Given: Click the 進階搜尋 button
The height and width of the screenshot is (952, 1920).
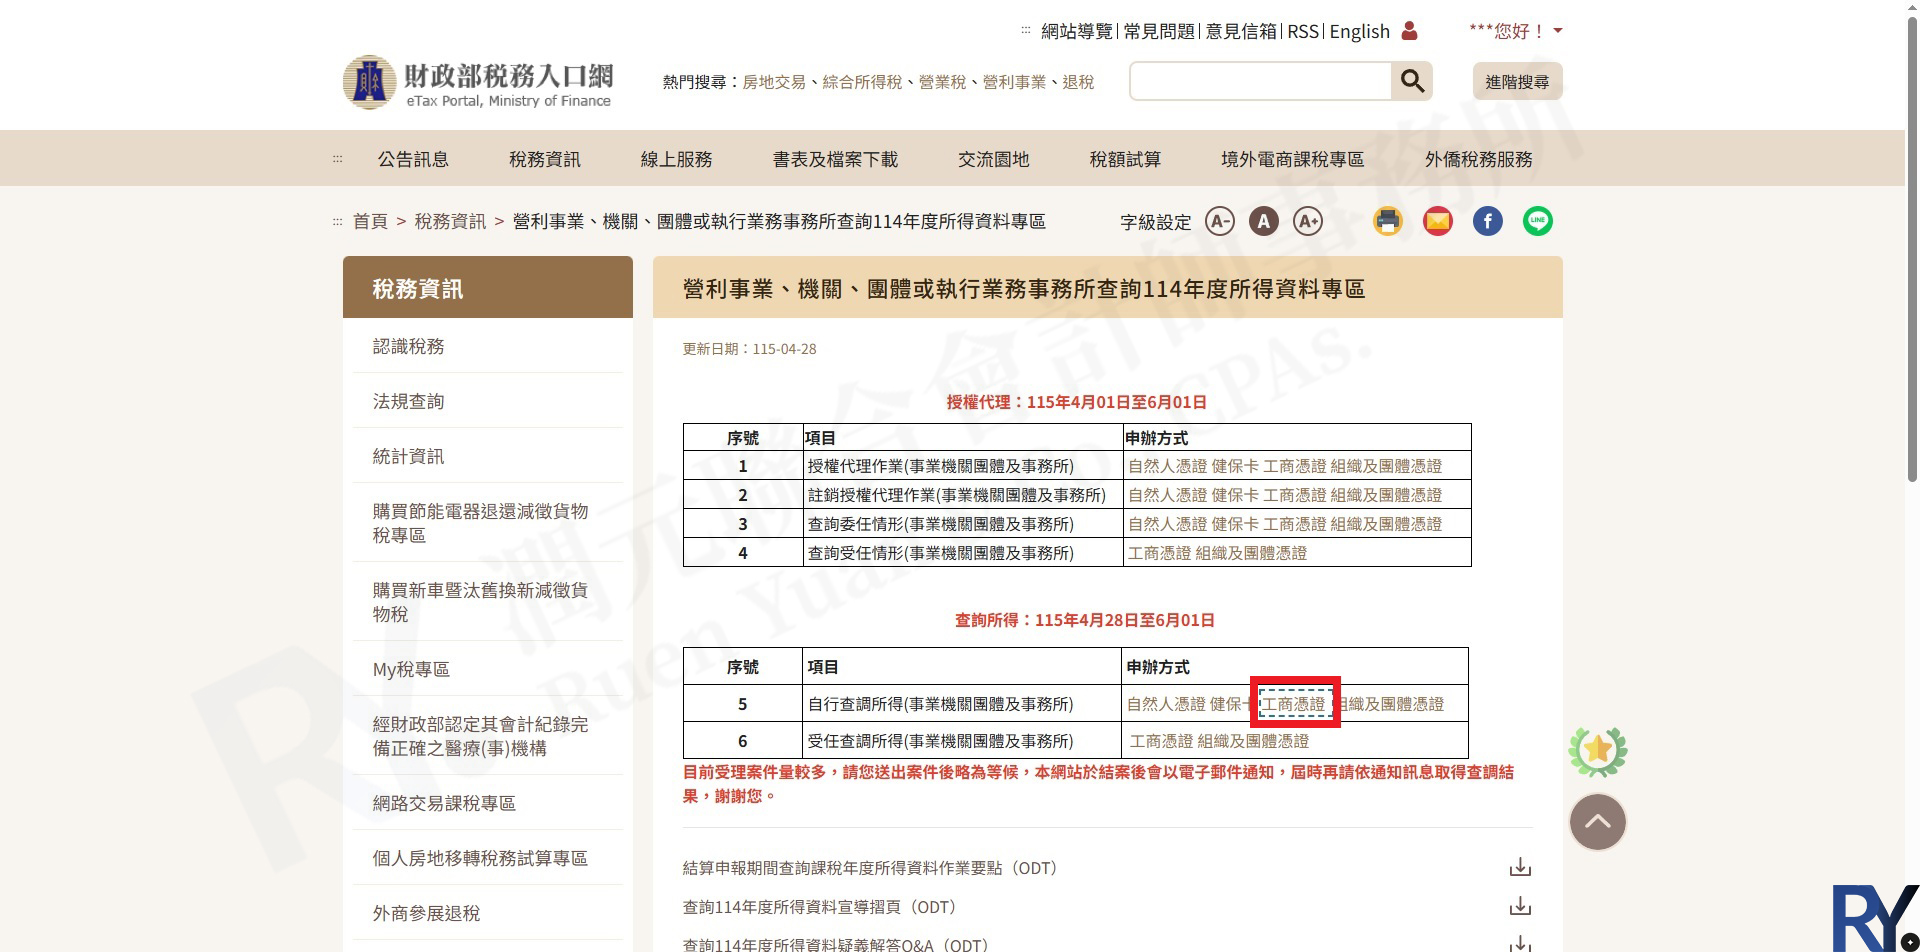Looking at the screenshot, I should coord(1516,82).
